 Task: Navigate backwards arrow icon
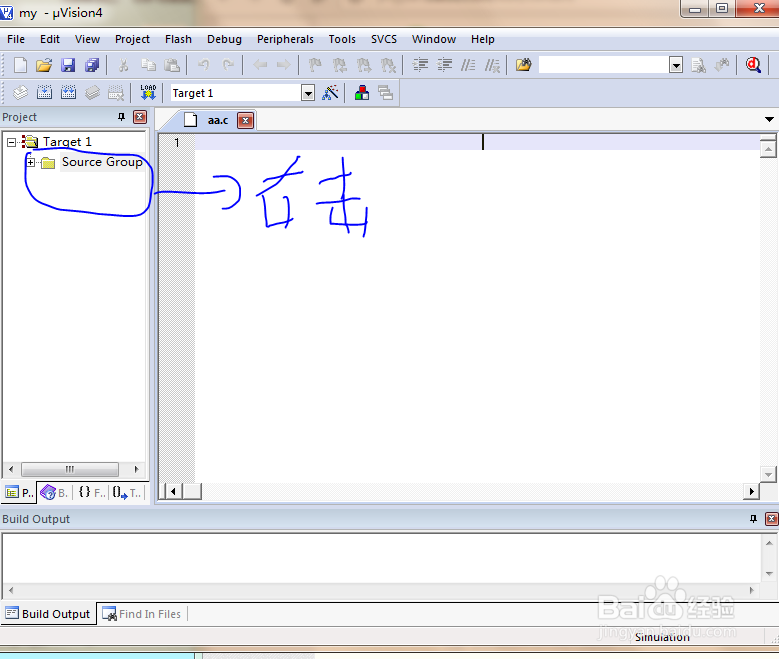[x=260, y=65]
